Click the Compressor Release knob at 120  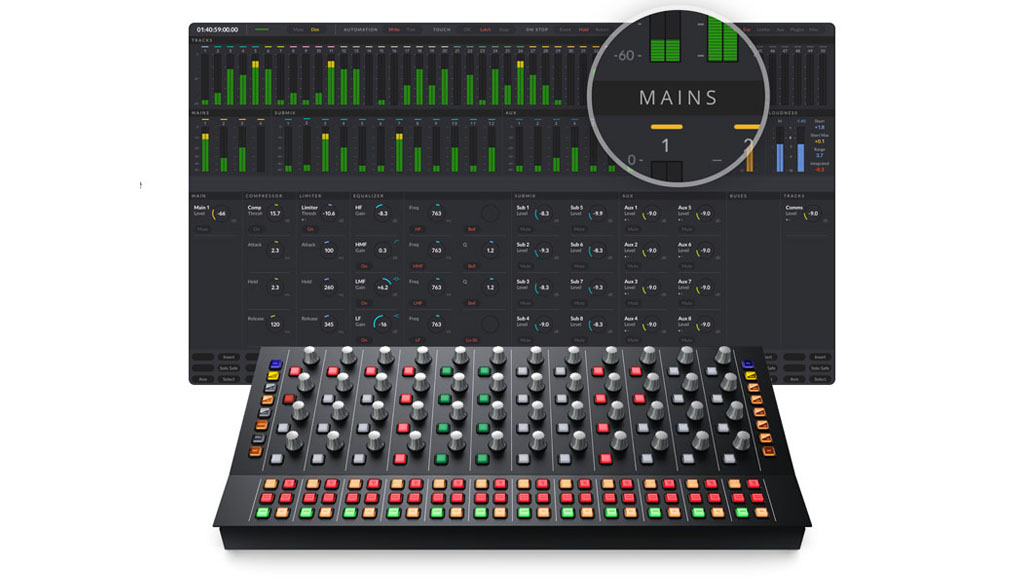pyautogui.click(x=275, y=324)
